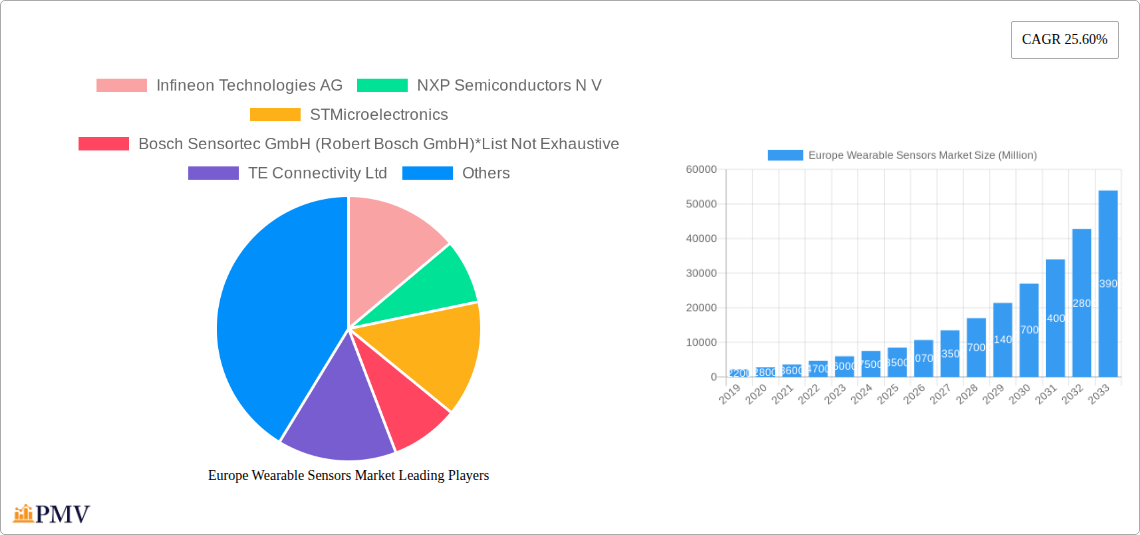Click the 2024 bar in chart
This screenshot has height=535, width=1140.
coord(870,363)
